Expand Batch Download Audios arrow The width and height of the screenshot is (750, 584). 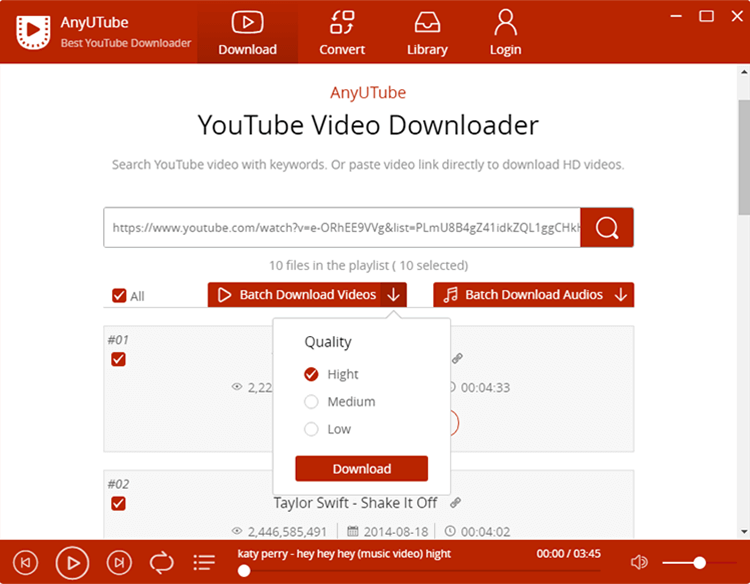point(621,295)
